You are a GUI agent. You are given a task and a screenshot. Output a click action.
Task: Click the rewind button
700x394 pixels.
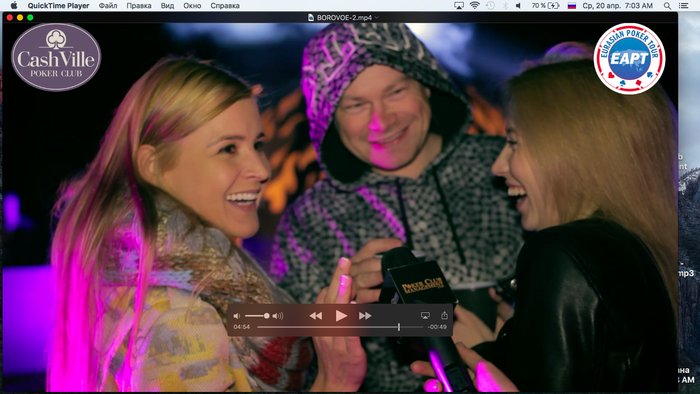(316, 315)
